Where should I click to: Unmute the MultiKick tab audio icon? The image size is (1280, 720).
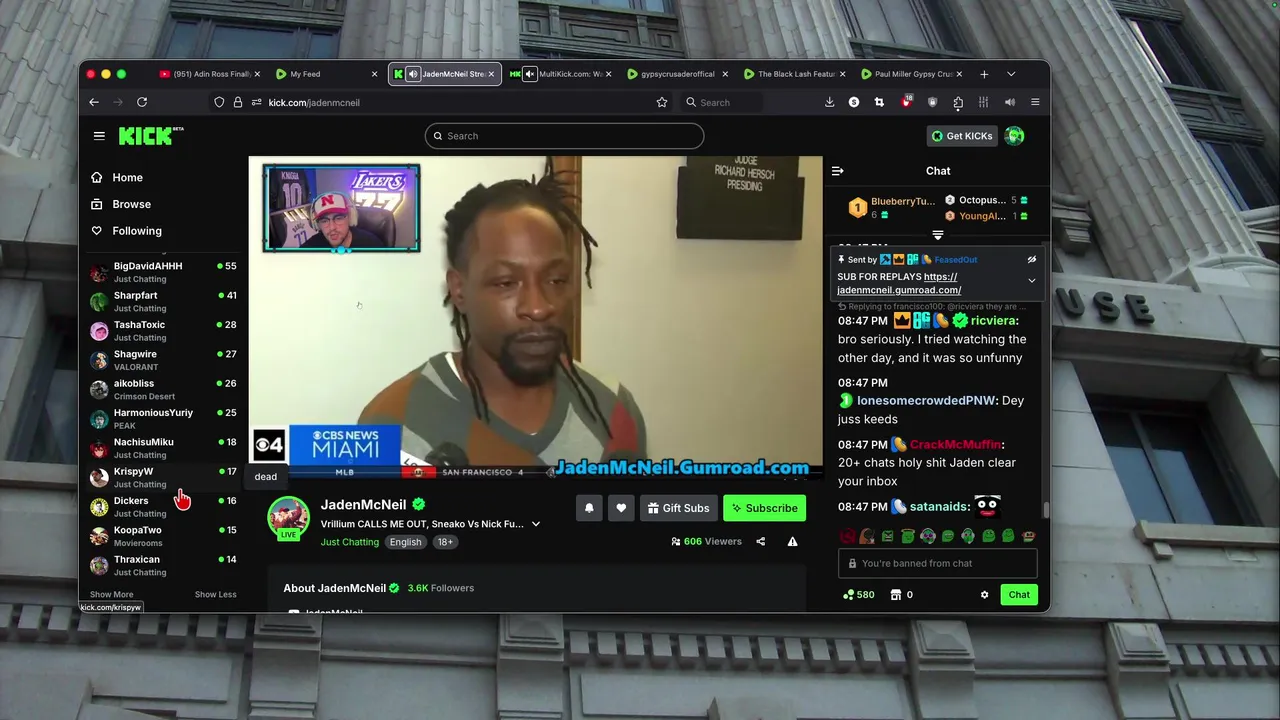[530, 74]
